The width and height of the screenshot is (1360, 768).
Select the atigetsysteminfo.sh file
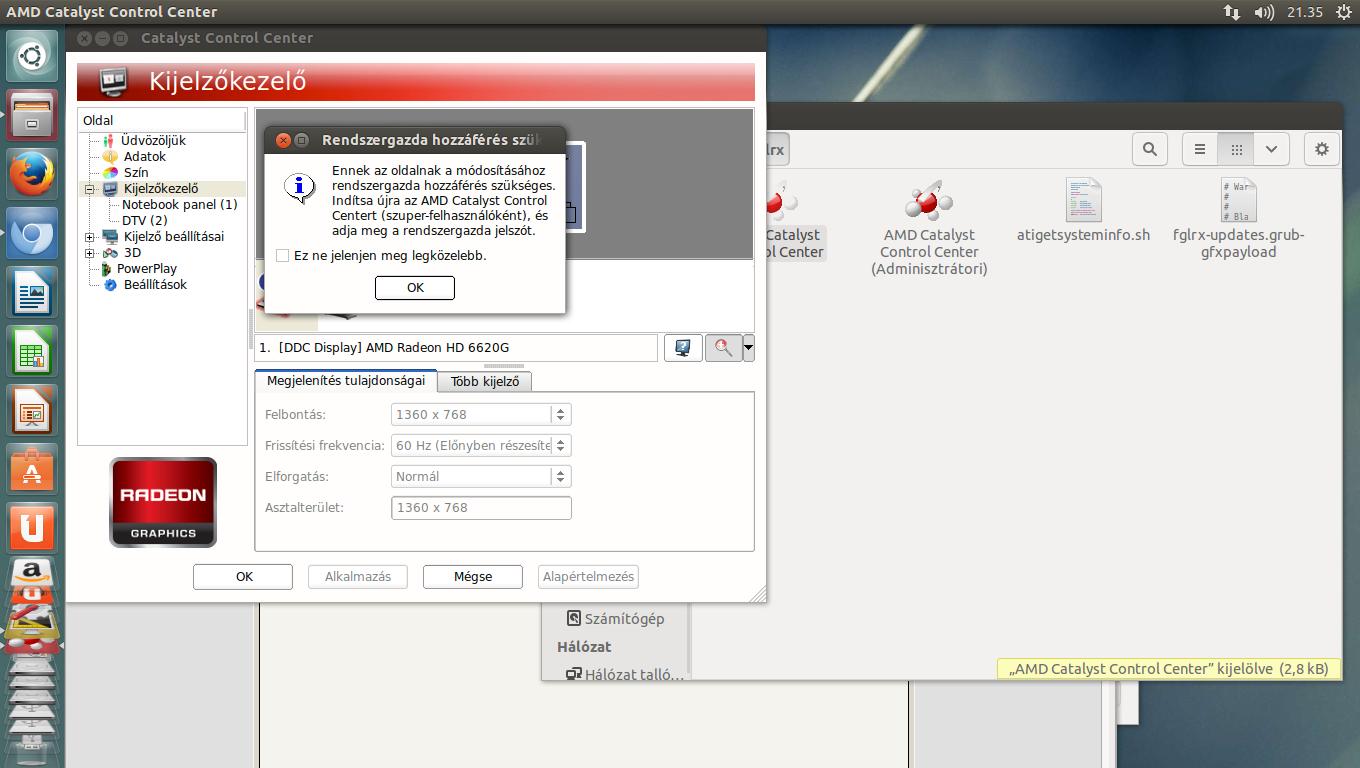coord(1083,211)
